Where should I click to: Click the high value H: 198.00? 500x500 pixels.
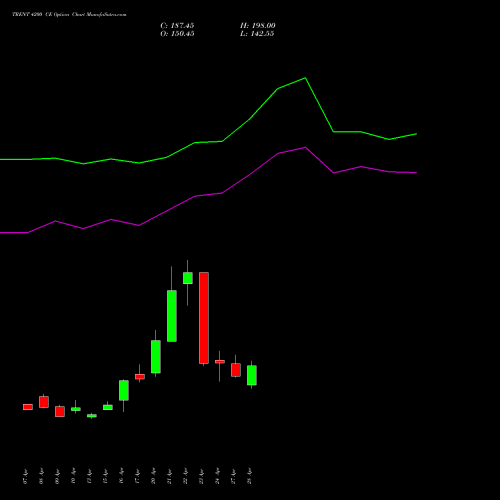point(257,26)
